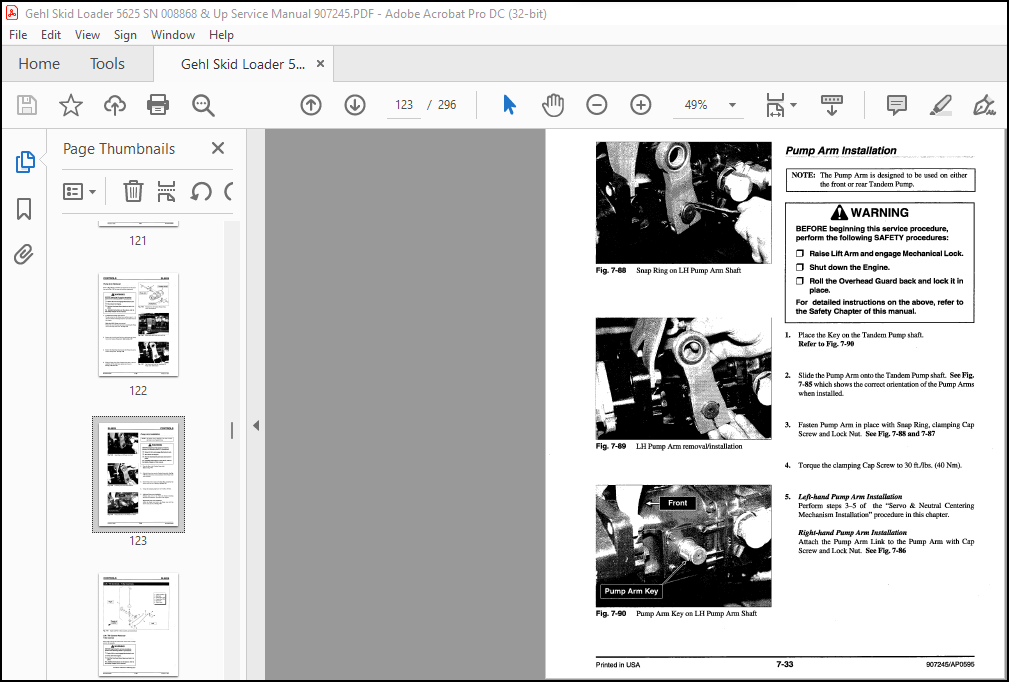The height and width of the screenshot is (682, 1009).
Task: Open the File menu
Action: (x=18, y=35)
